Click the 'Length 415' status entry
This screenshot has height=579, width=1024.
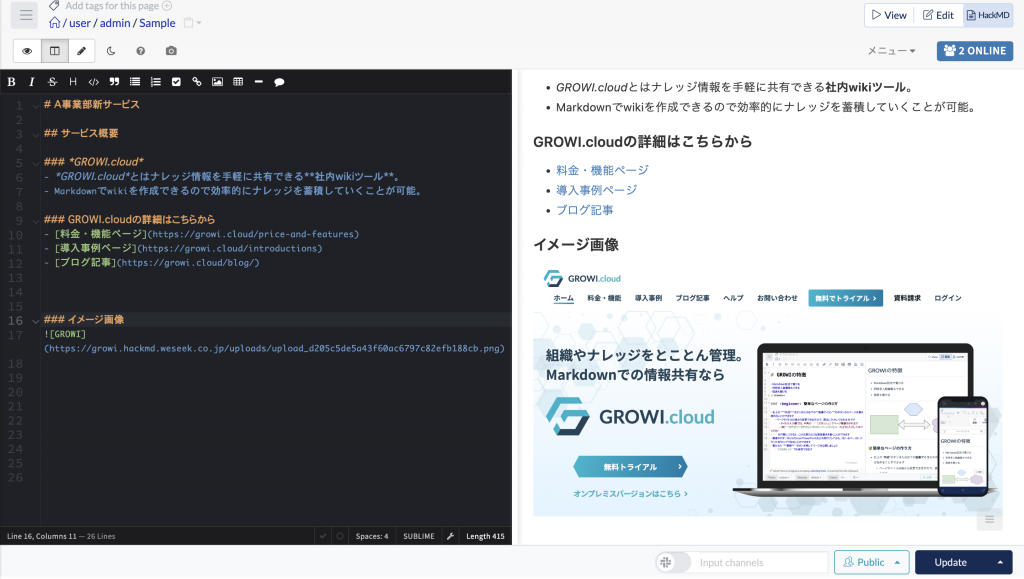click(x=485, y=536)
